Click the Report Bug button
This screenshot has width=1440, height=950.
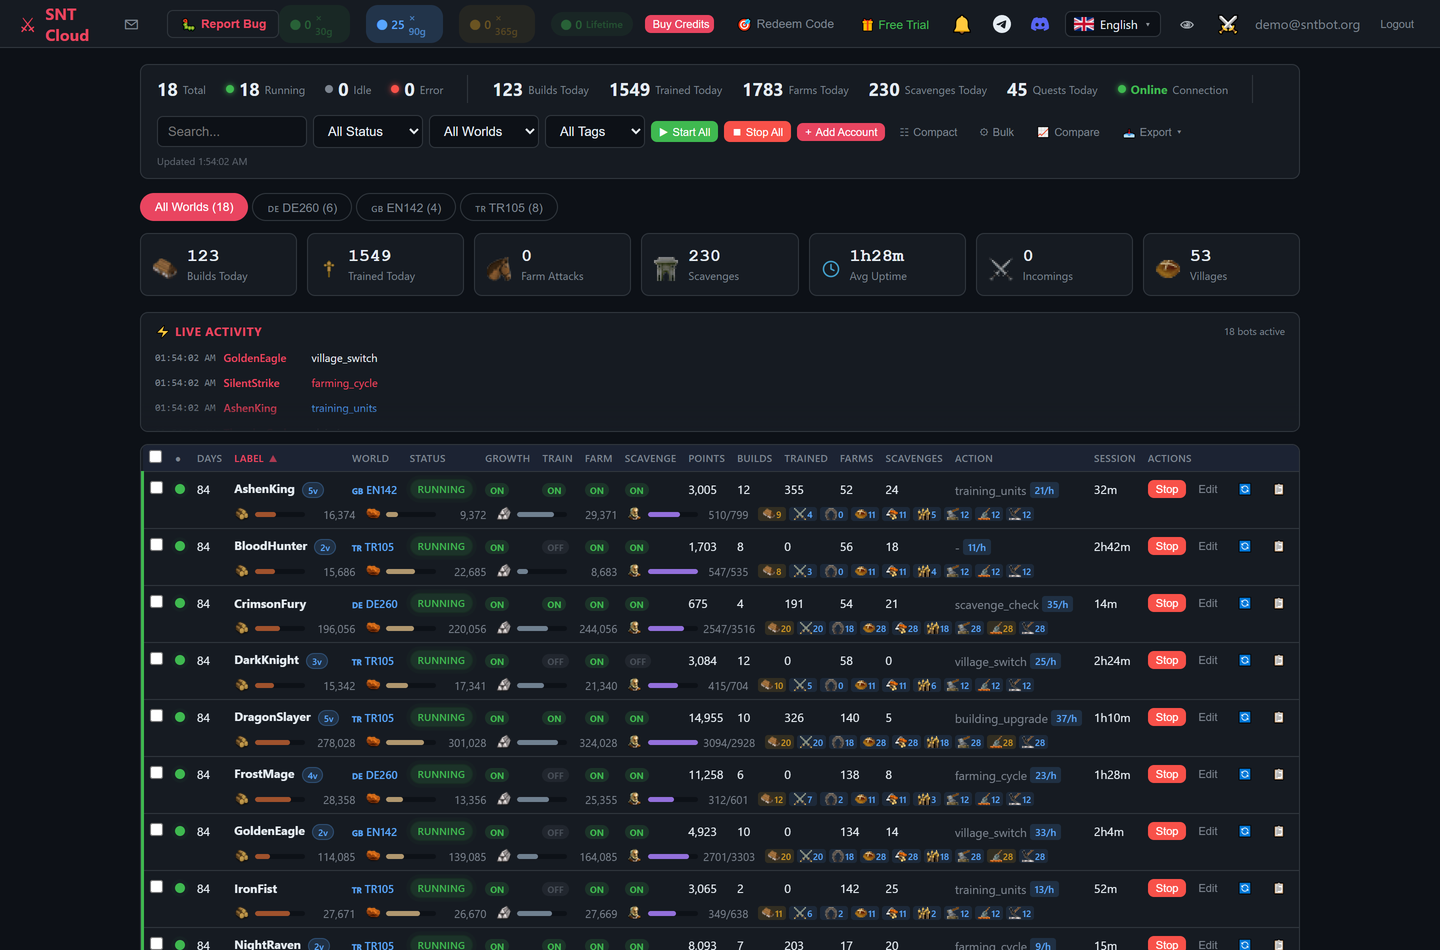223,24
